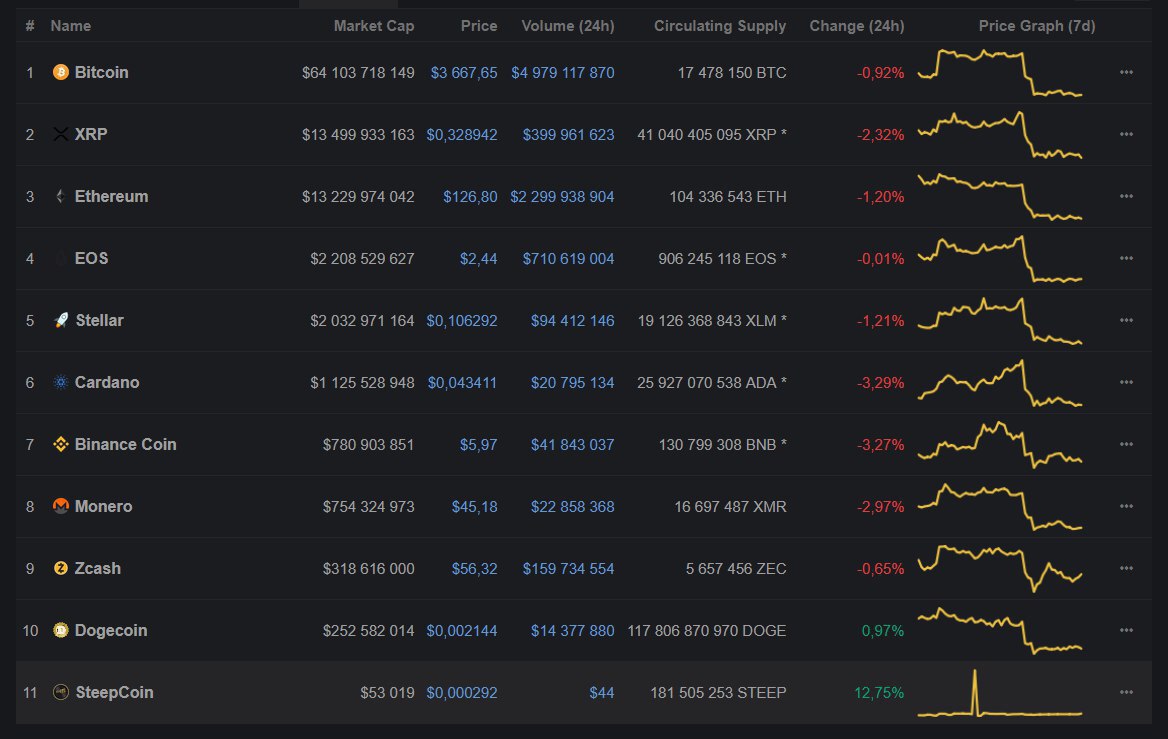Open the Zcash coin page link
Screen dimensions: 1168x739
click(98, 568)
